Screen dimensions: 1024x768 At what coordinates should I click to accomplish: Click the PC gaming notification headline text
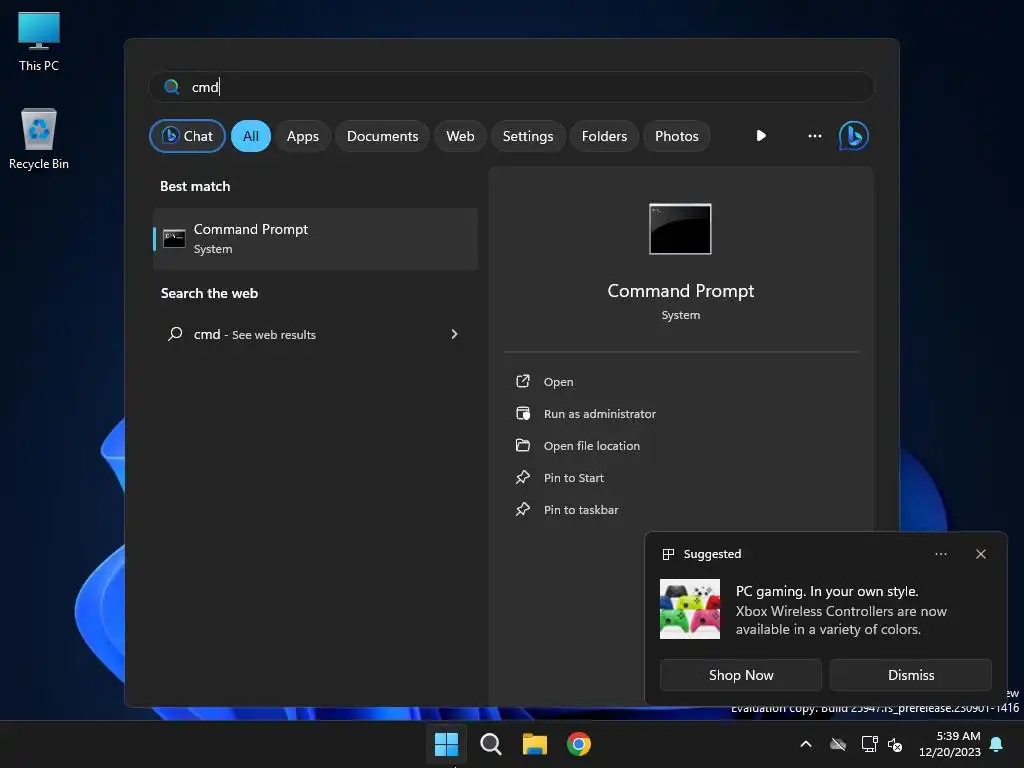pyautogui.click(x=827, y=591)
